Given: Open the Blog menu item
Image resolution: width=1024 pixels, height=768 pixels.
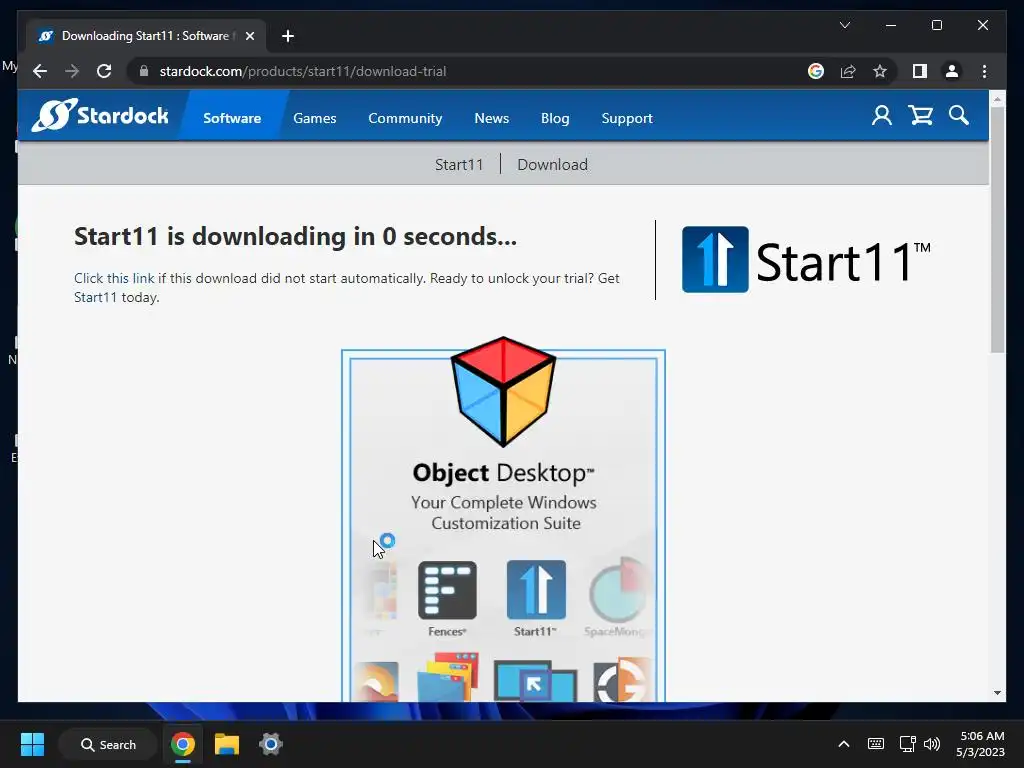Looking at the screenshot, I should click(554, 118).
